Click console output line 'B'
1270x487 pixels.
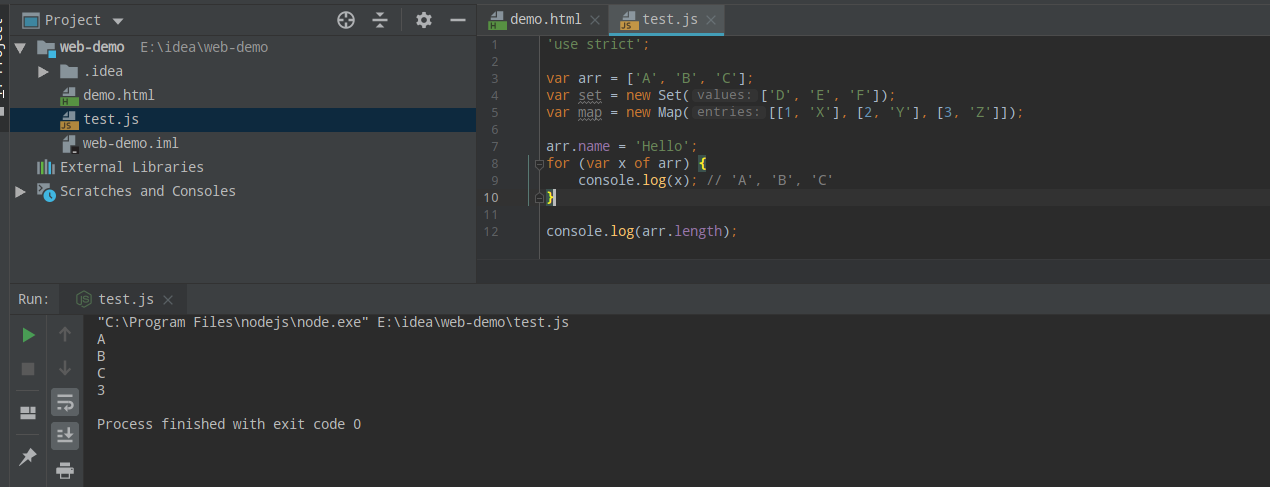point(101,357)
